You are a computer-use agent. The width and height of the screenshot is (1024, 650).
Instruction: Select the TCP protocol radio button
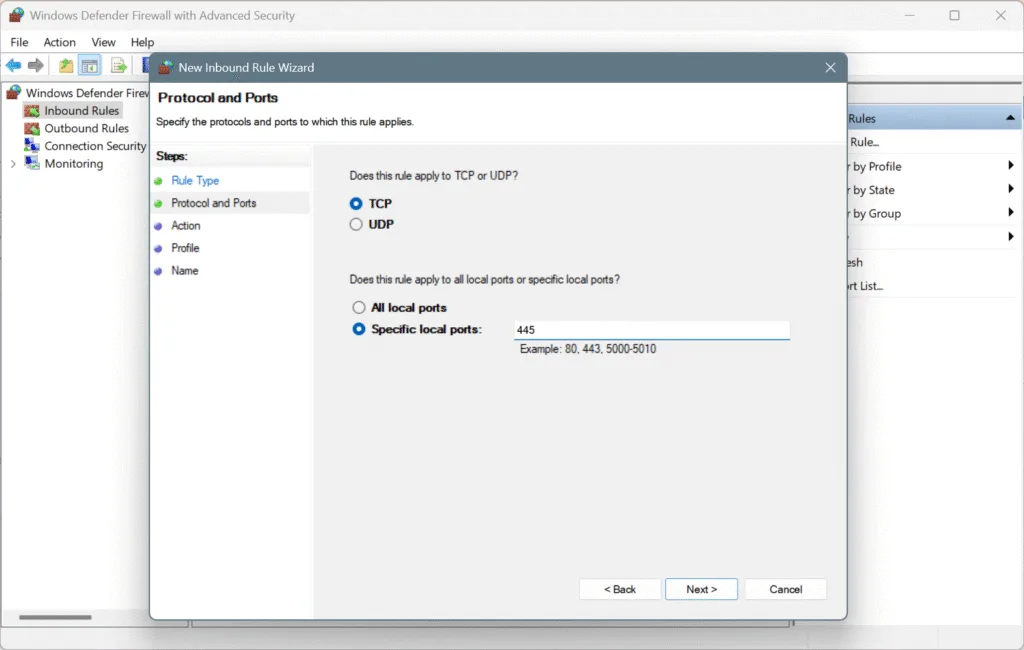pos(356,202)
